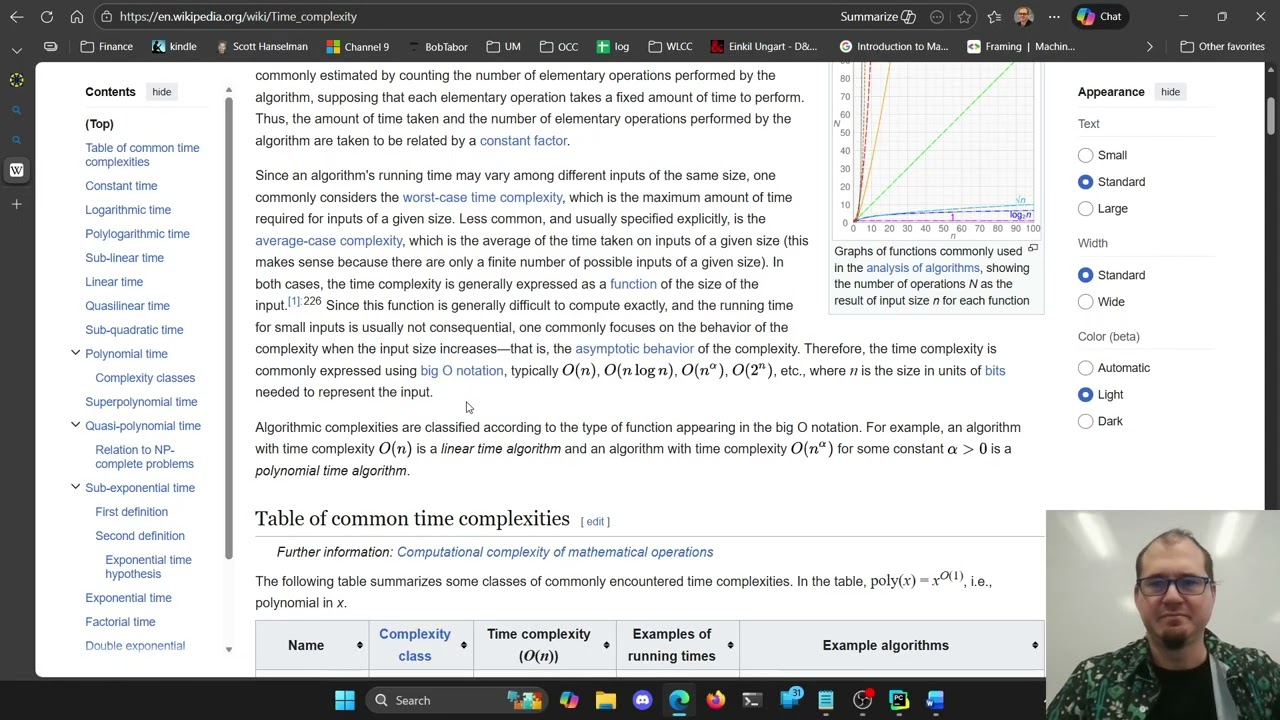Open the worst-case time complexity link
The width and height of the screenshot is (1280, 720).
482,197
